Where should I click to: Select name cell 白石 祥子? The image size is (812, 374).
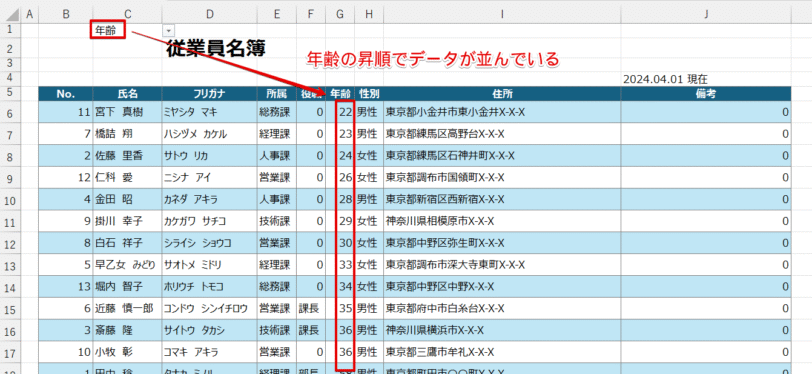click(x=127, y=243)
